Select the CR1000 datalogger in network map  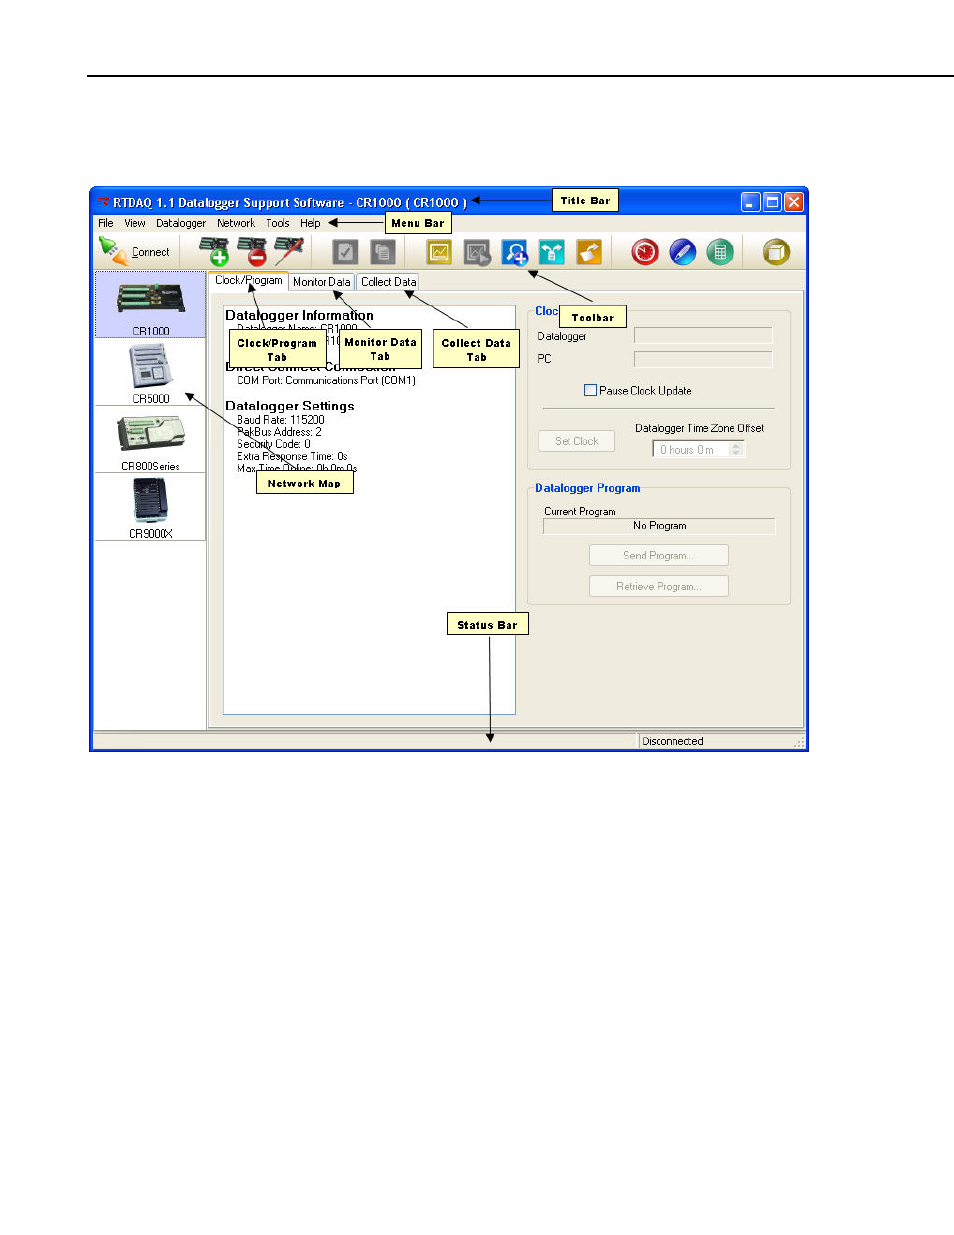(151, 305)
